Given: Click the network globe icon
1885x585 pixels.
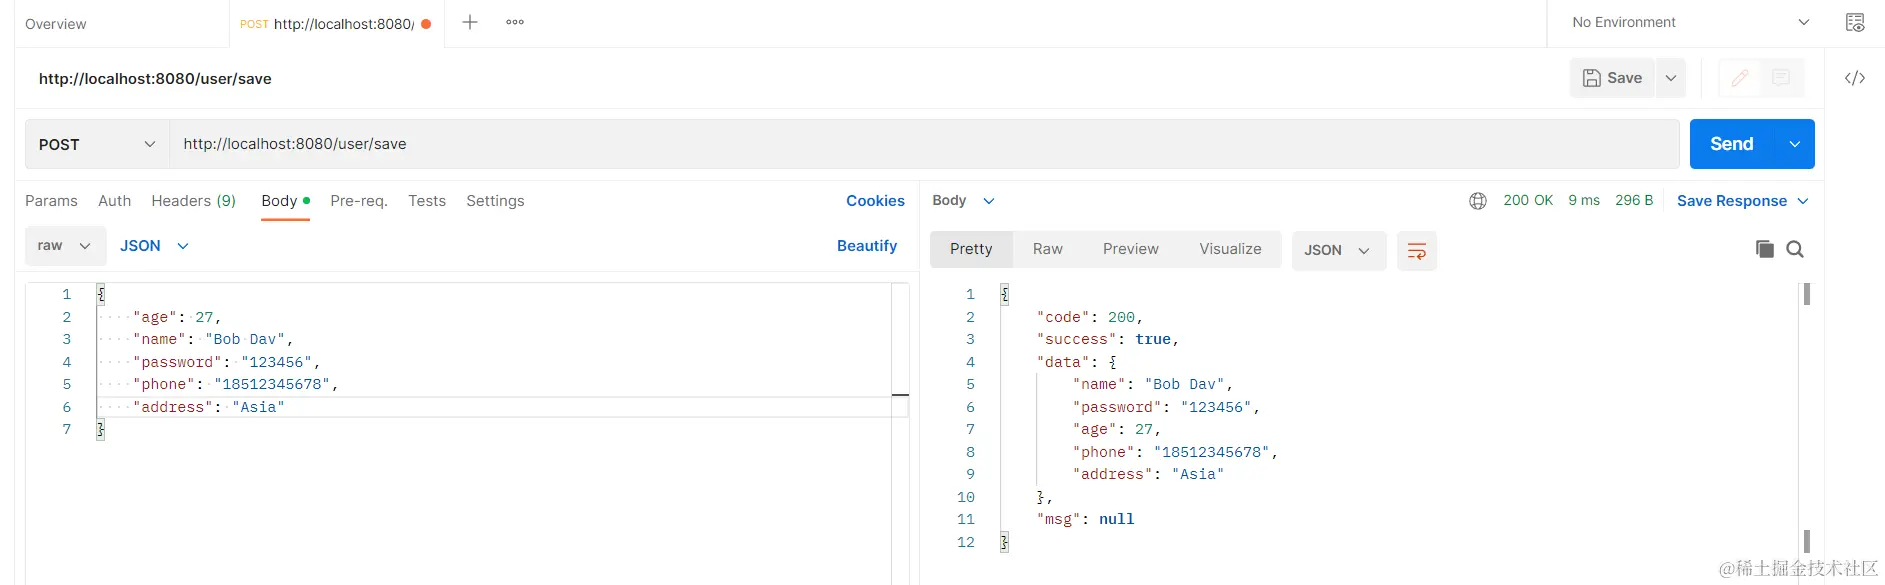Looking at the screenshot, I should (1477, 201).
